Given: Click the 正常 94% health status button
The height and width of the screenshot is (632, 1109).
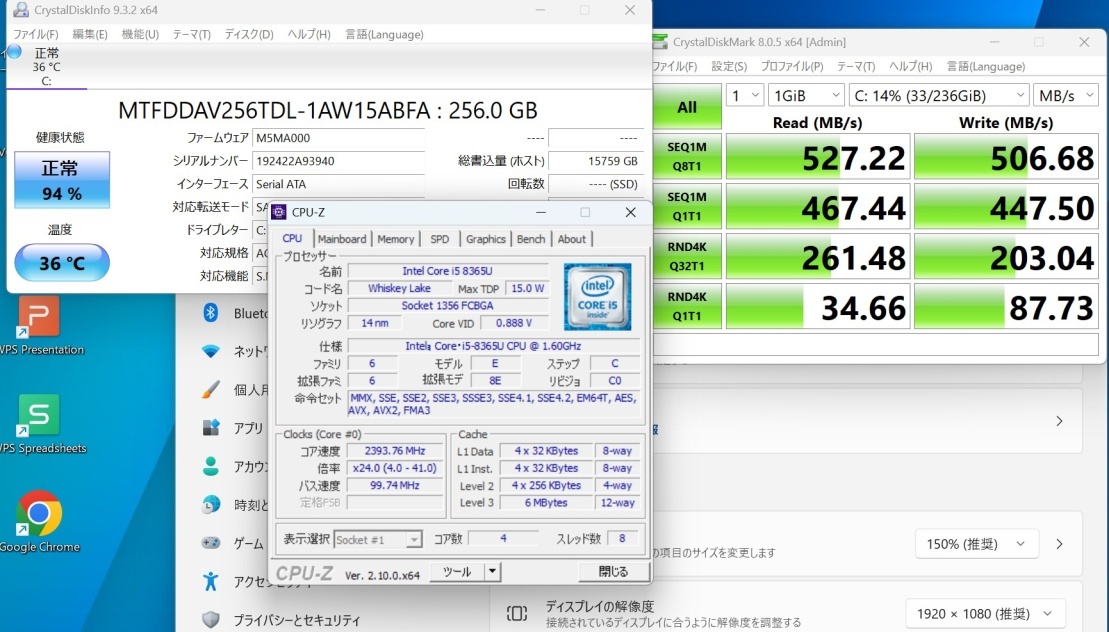Looking at the screenshot, I should click(62, 180).
